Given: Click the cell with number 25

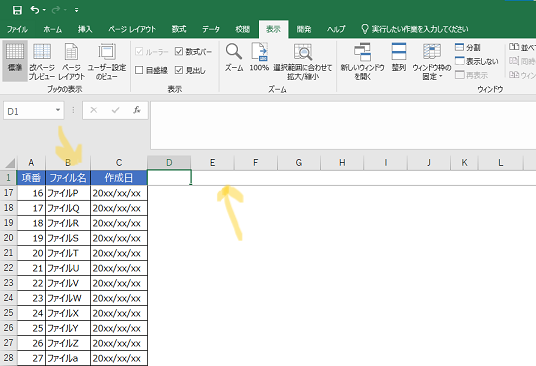Looking at the screenshot, I should (31, 328).
